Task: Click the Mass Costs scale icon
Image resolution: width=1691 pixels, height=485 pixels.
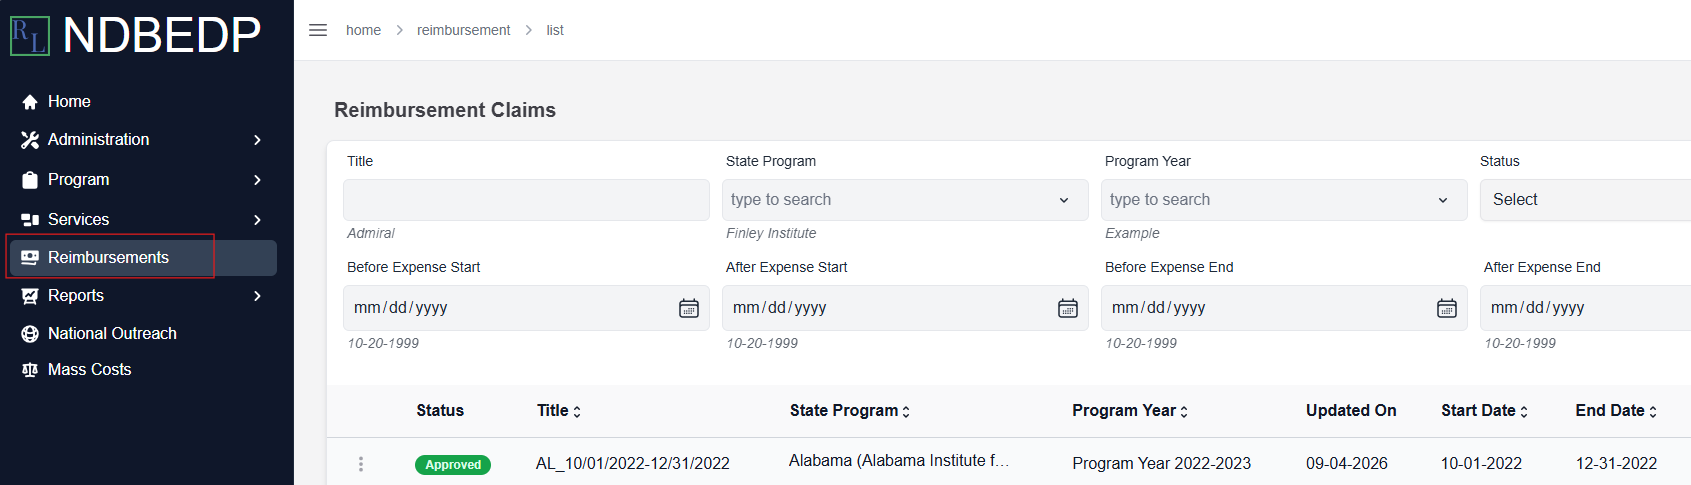Action: pyautogui.click(x=30, y=370)
